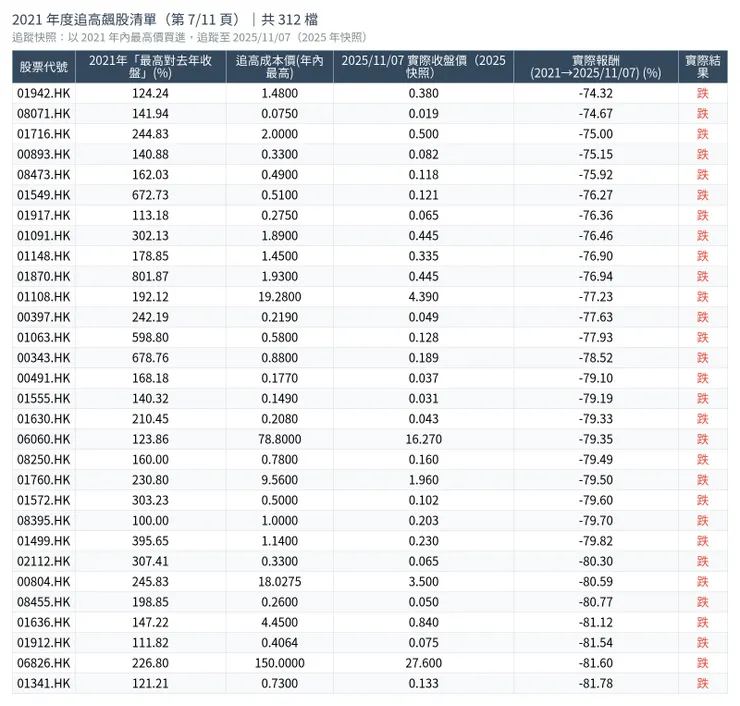Select the -77.23 return value
This screenshot has width=740, height=706.
pos(596,296)
